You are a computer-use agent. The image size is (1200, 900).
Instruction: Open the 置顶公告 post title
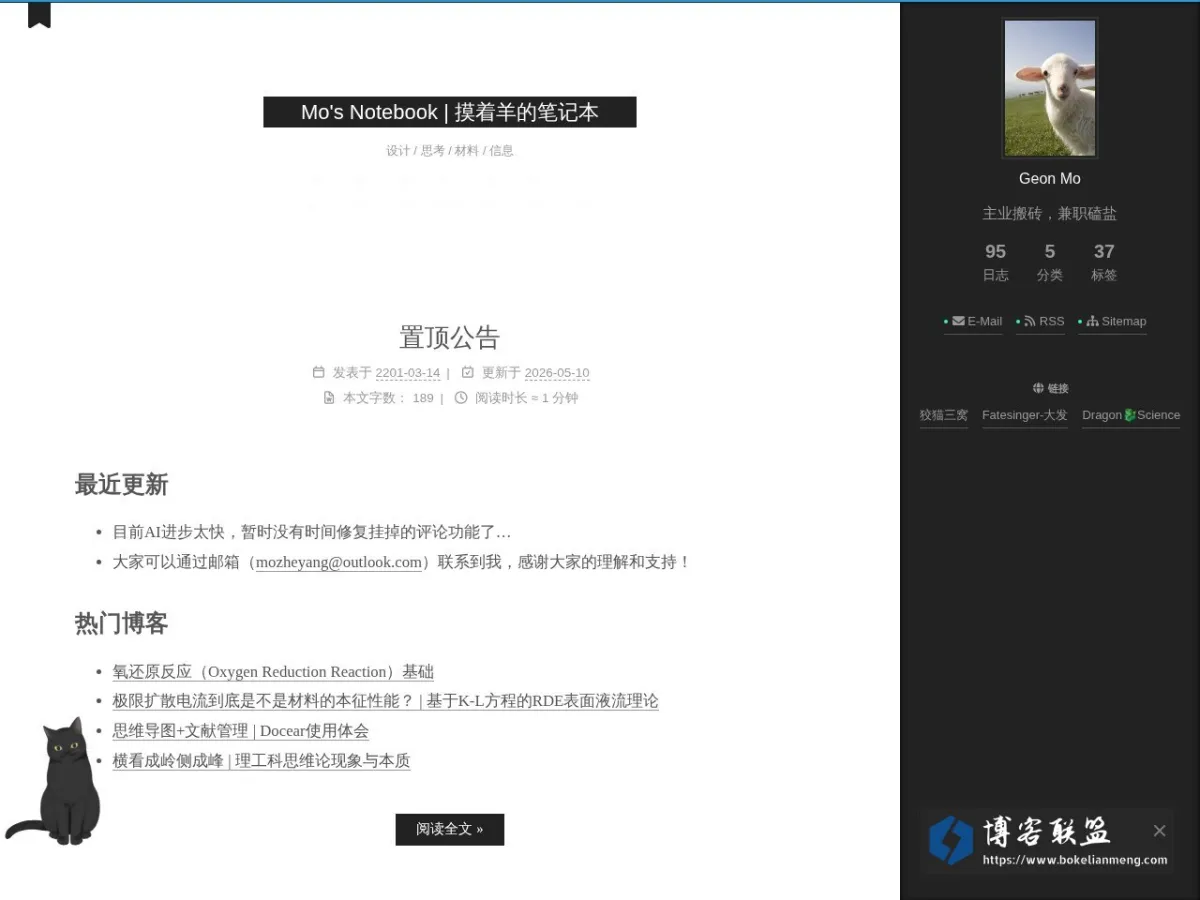coord(450,337)
